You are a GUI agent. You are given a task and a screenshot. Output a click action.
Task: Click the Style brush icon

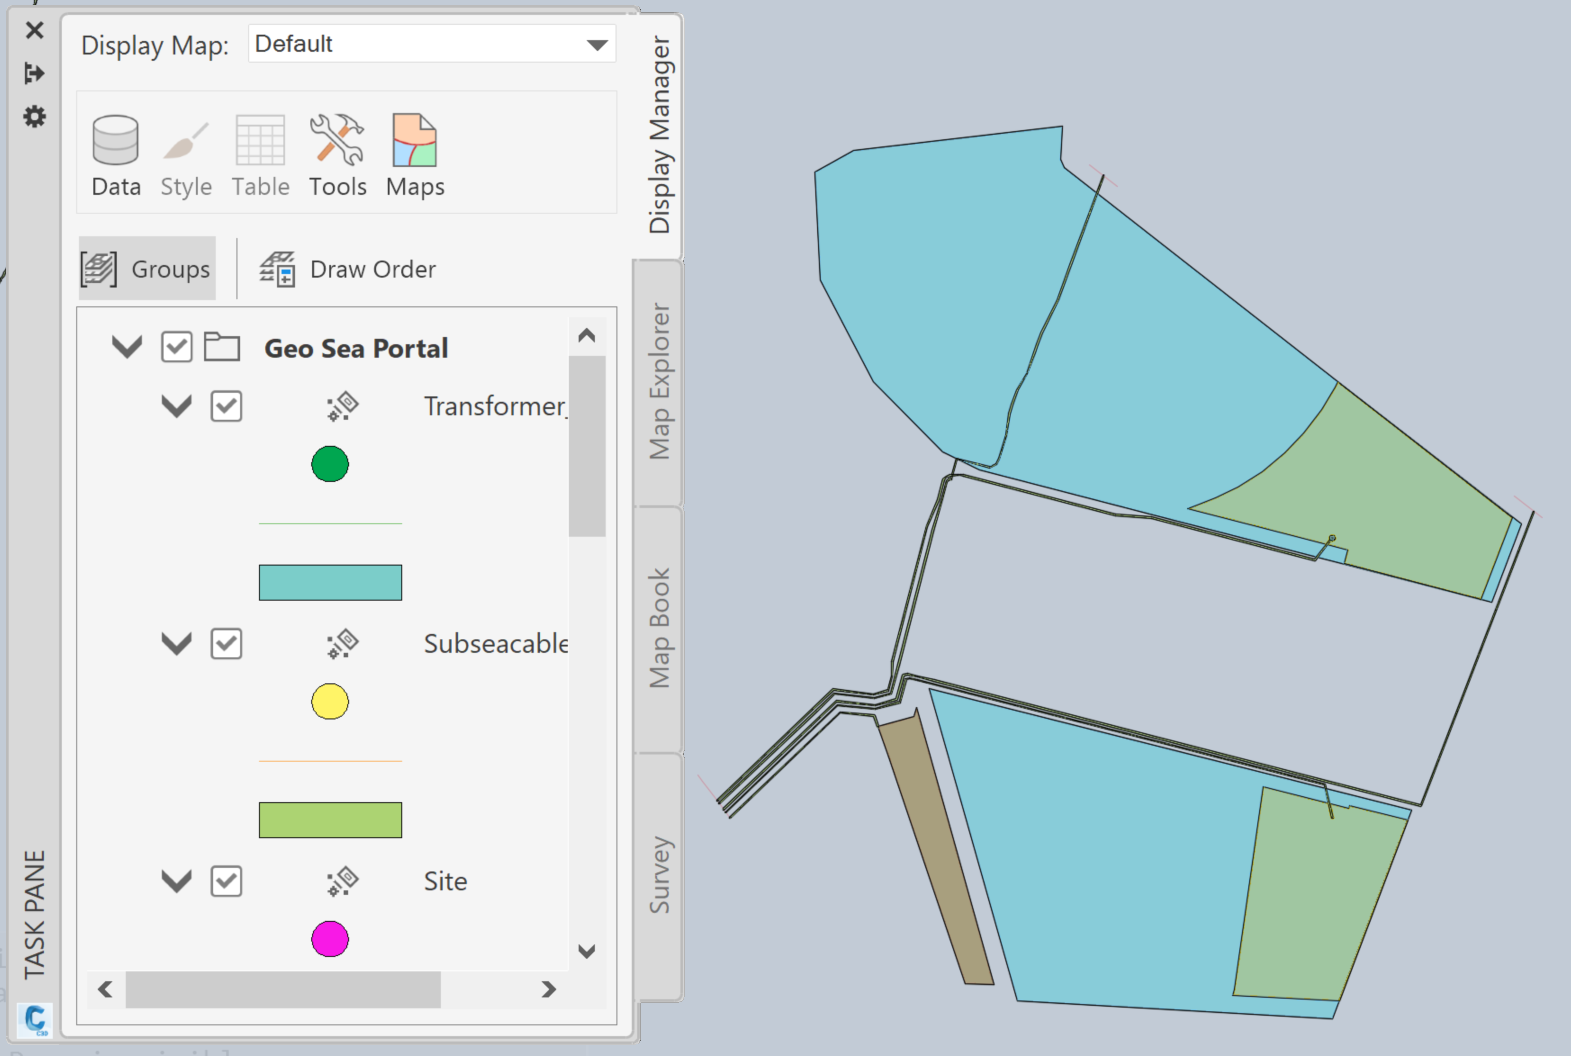click(x=186, y=156)
